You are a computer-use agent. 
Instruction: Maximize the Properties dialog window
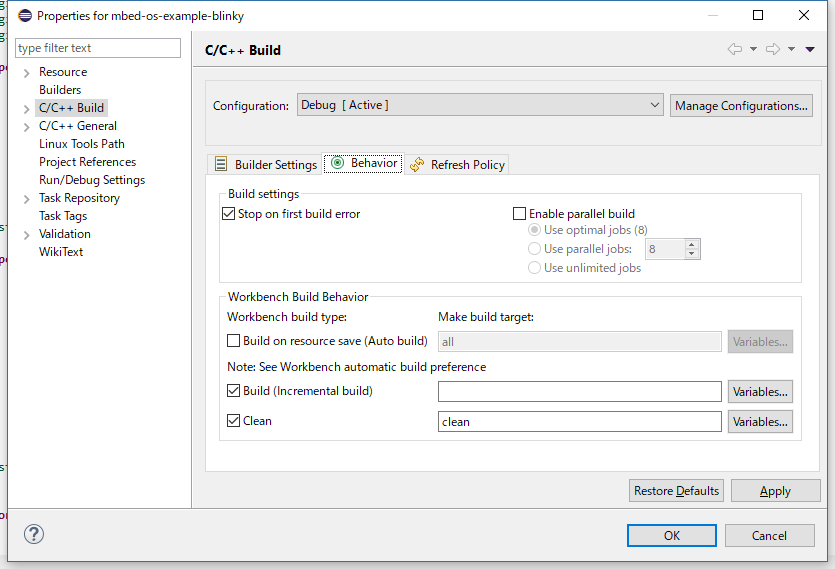pos(758,15)
